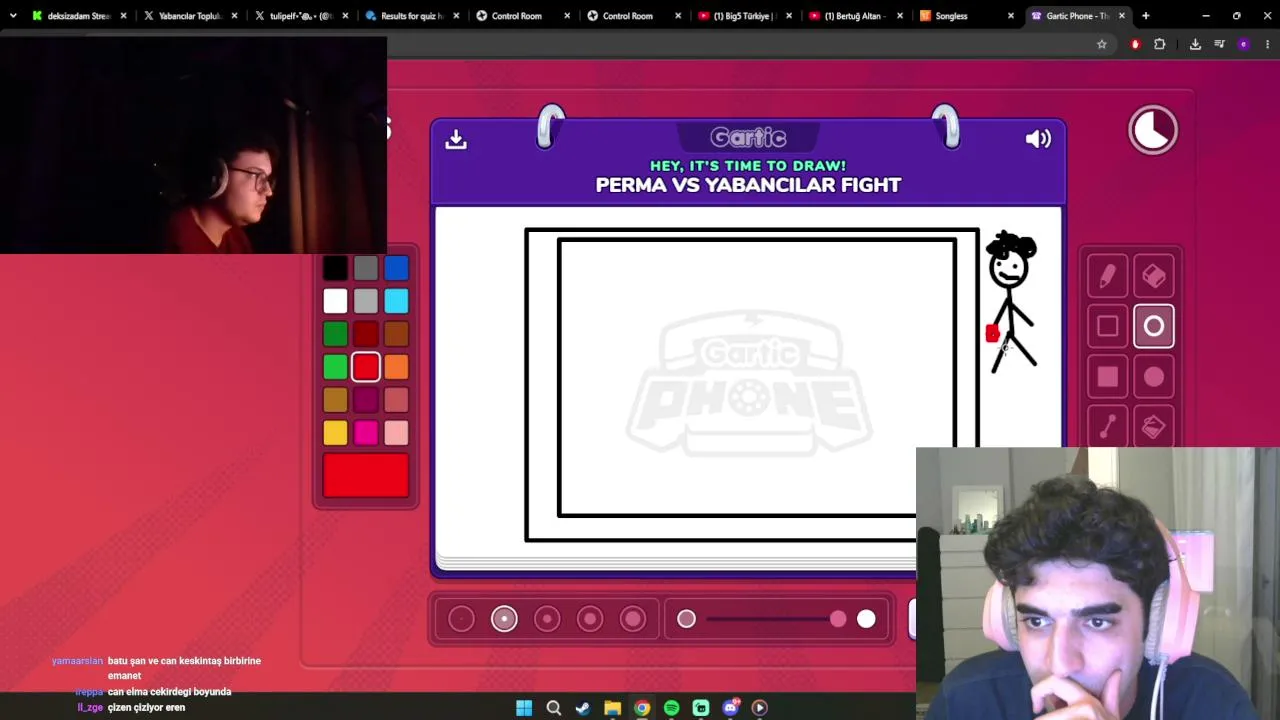Mute the Gartic Phone sound icon
This screenshot has height=720, width=1280.
point(1038,139)
